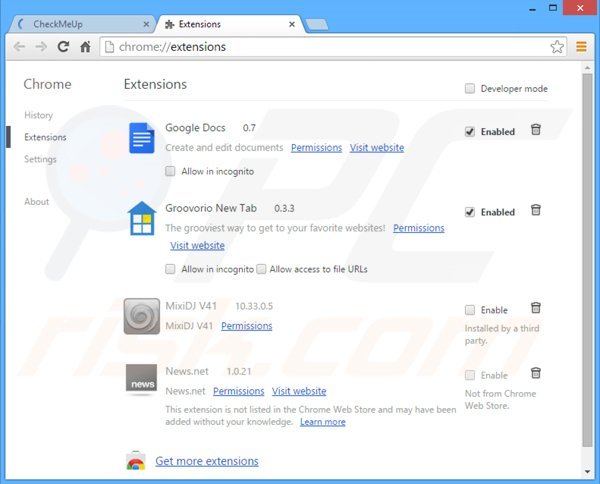Open the home page icon
The height and width of the screenshot is (484, 600).
[x=85, y=47]
